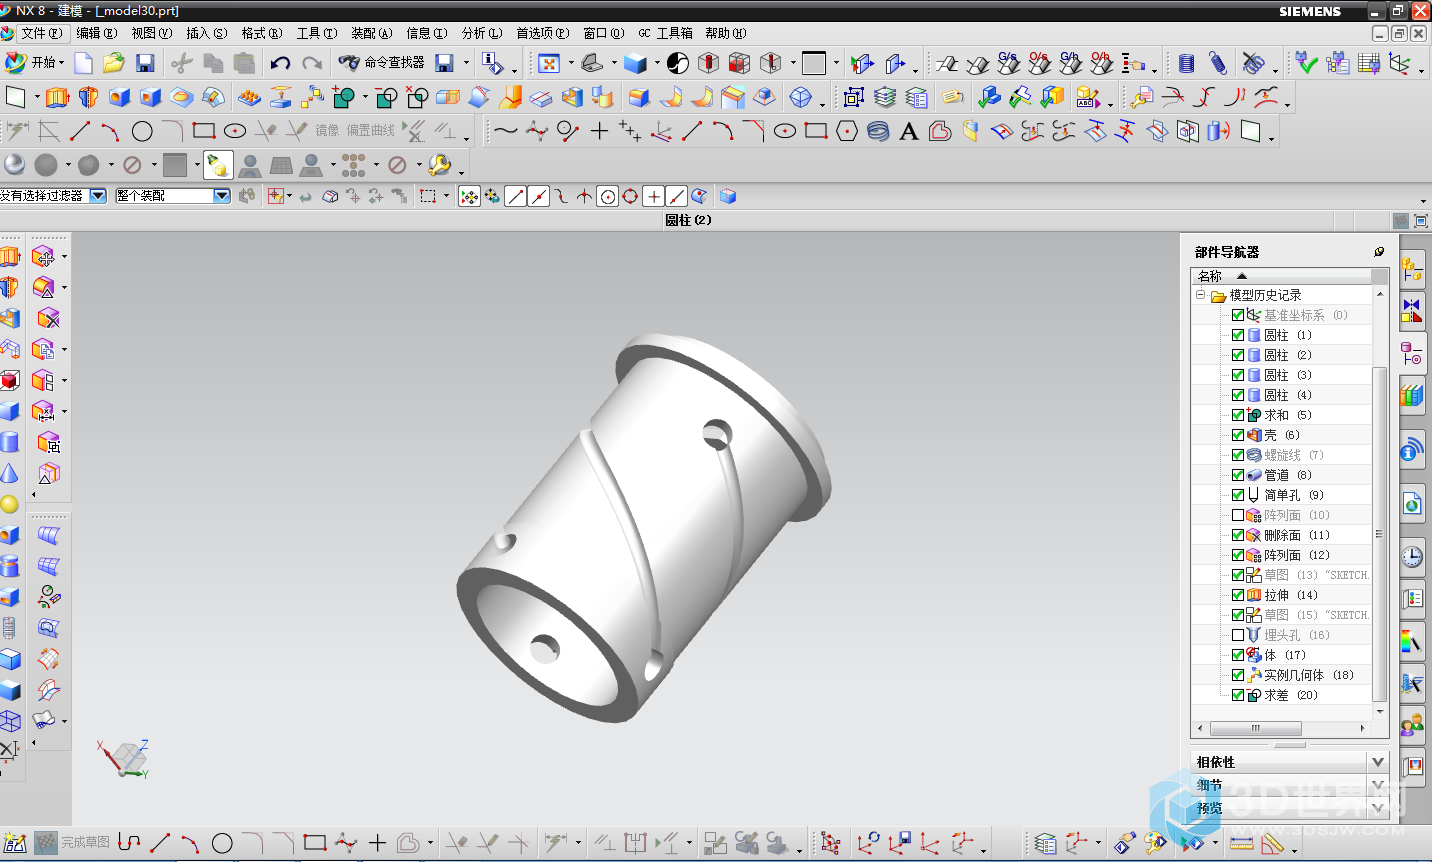Toggle the 螺旋线 (7) checkbox

coord(1238,455)
